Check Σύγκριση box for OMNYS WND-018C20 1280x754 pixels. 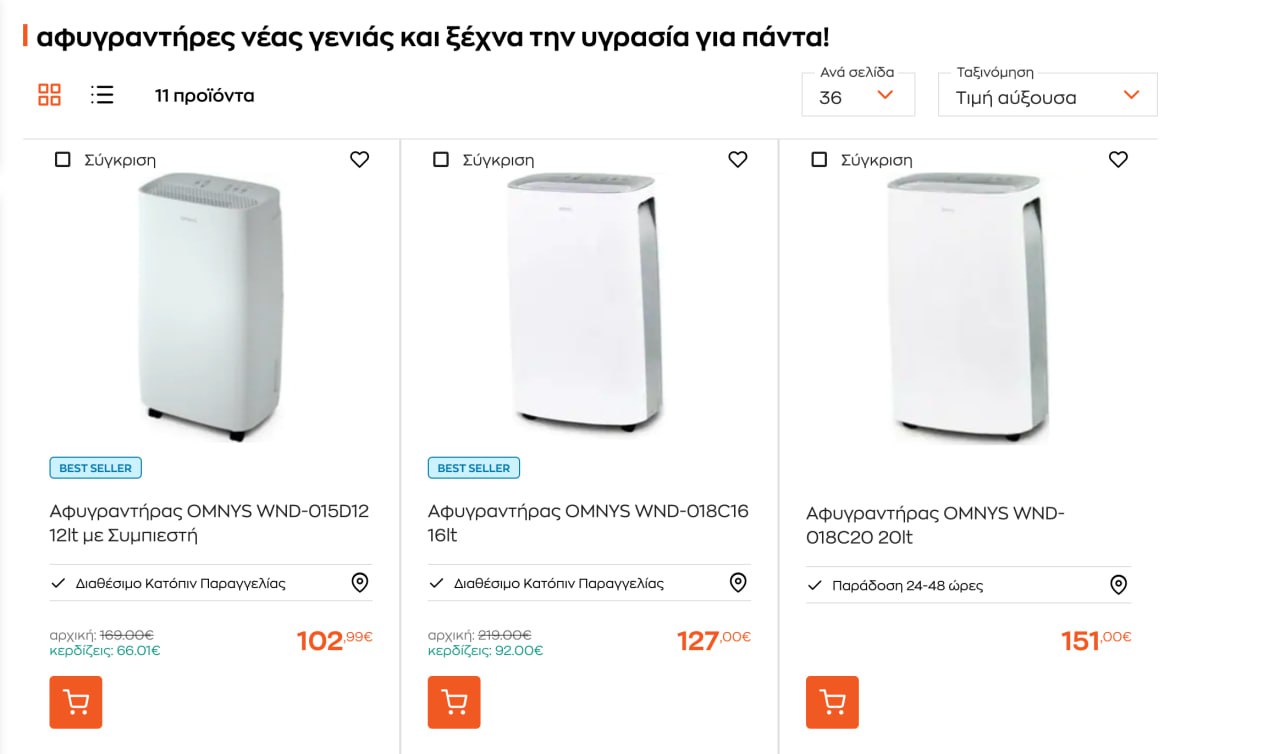point(819,160)
